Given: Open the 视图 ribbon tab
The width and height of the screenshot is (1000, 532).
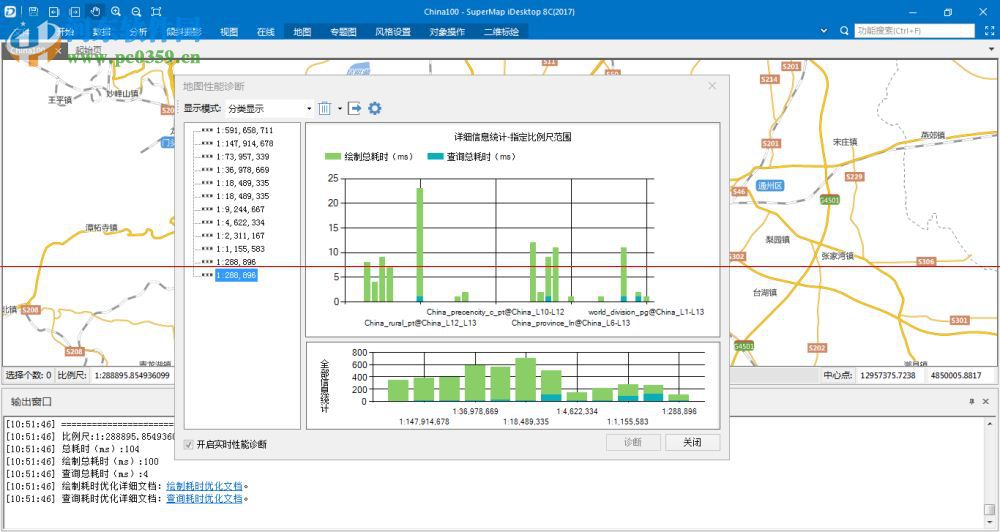Looking at the screenshot, I should coord(229,32).
